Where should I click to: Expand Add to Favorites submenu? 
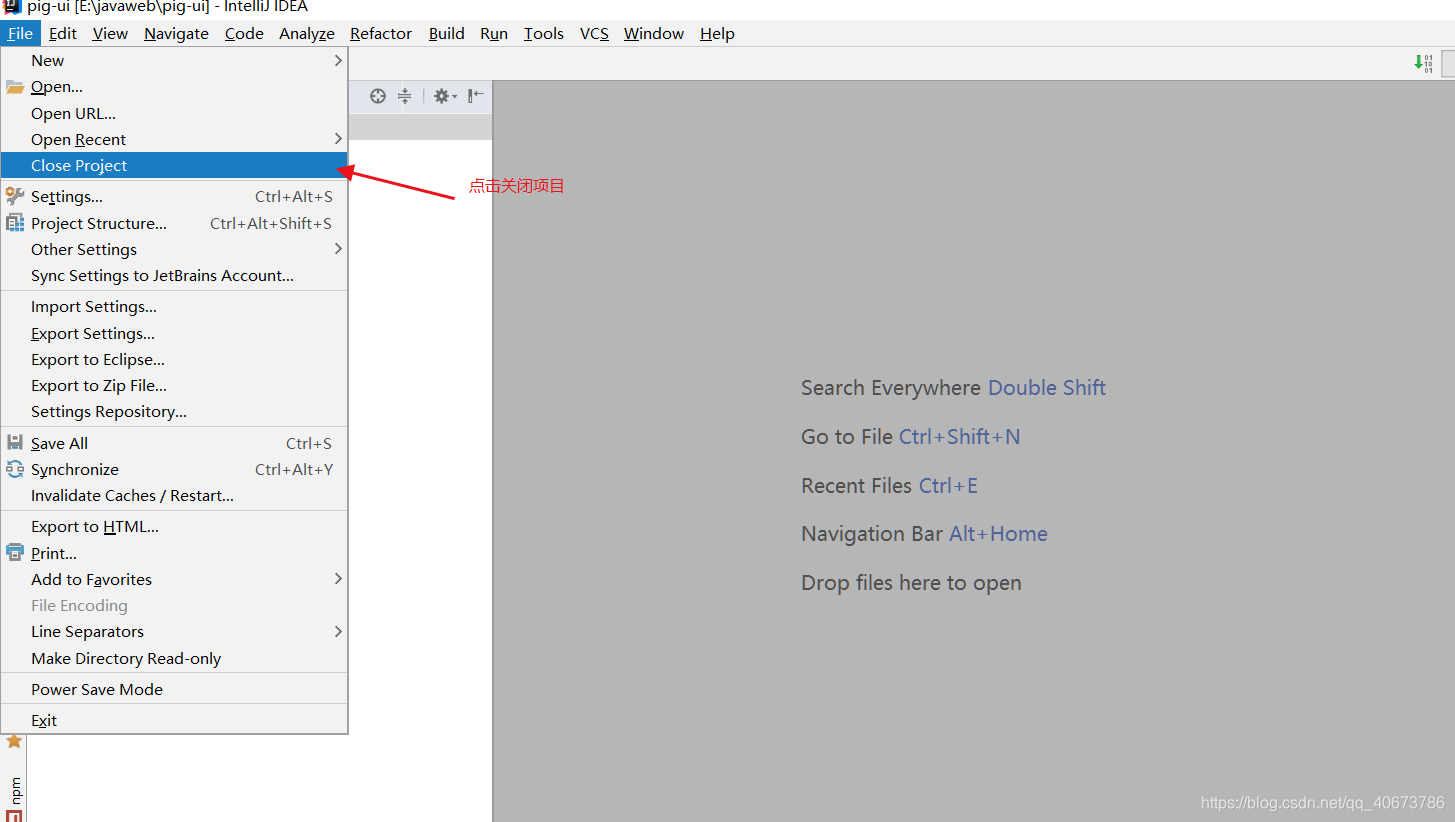(174, 579)
